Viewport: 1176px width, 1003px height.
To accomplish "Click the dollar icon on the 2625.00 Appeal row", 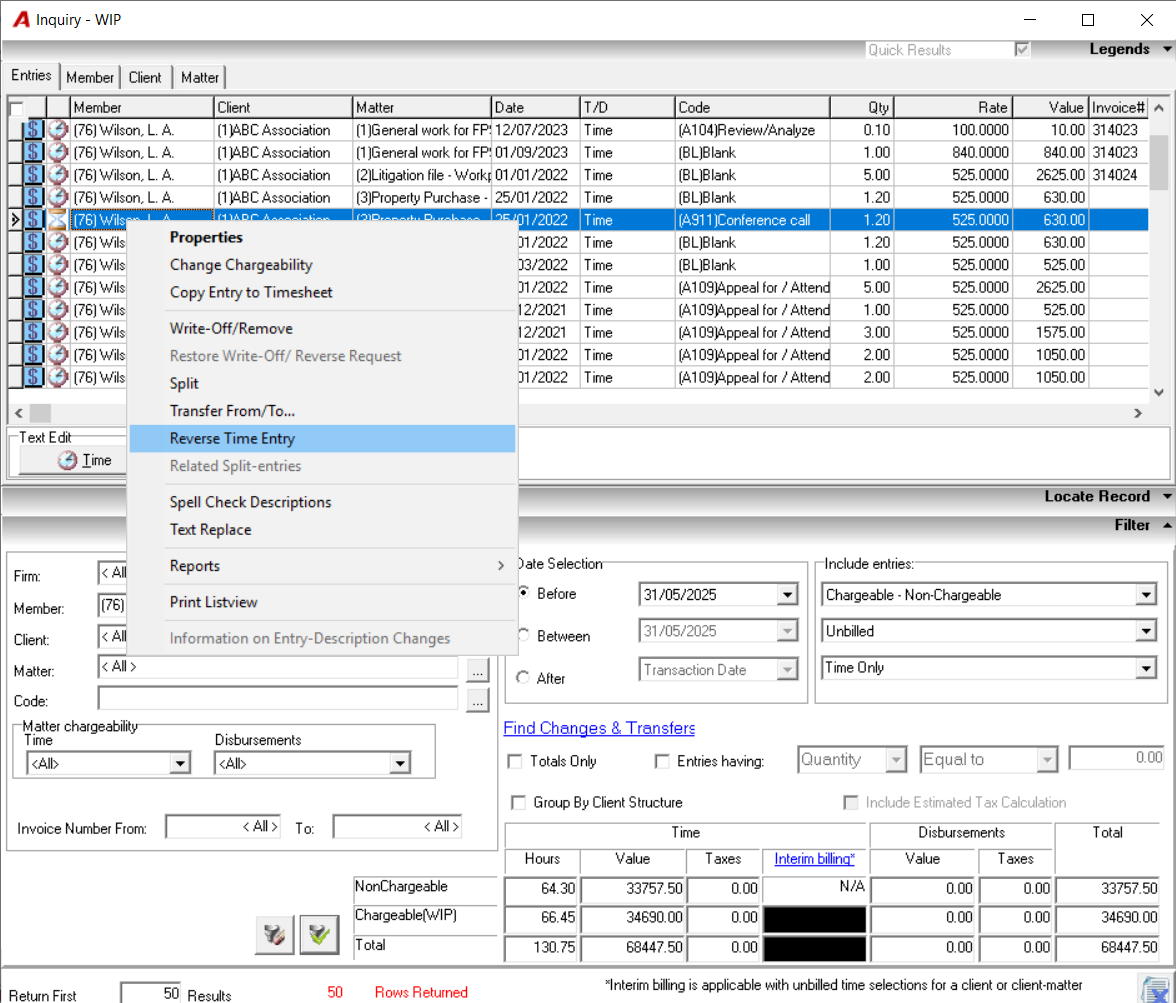I will (x=34, y=287).
